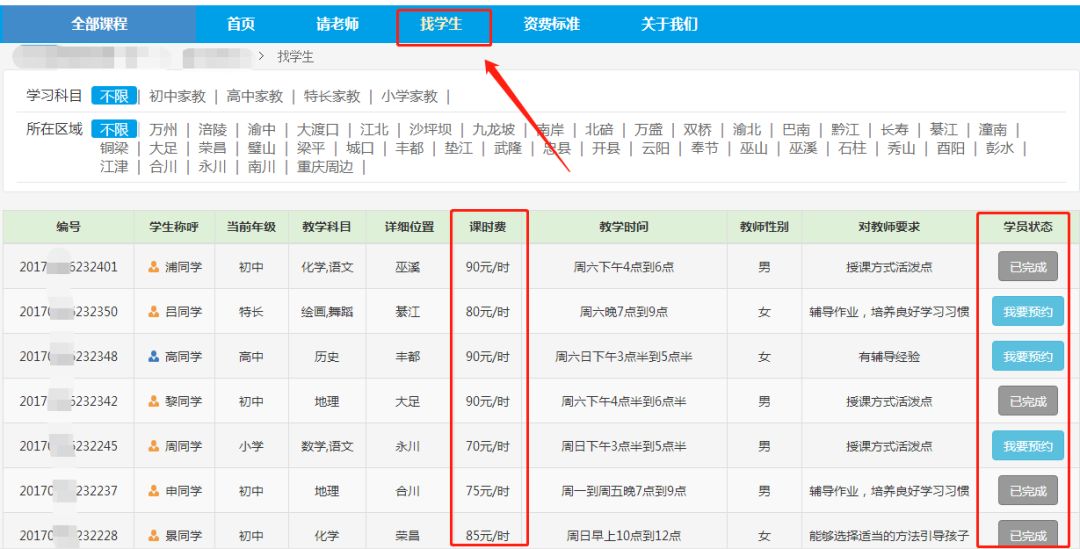Image resolution: width=1080 pixels, height=549 pixels.
Task: Click the 有辅导经验 requirement cell
Action: tap(889, 356)
